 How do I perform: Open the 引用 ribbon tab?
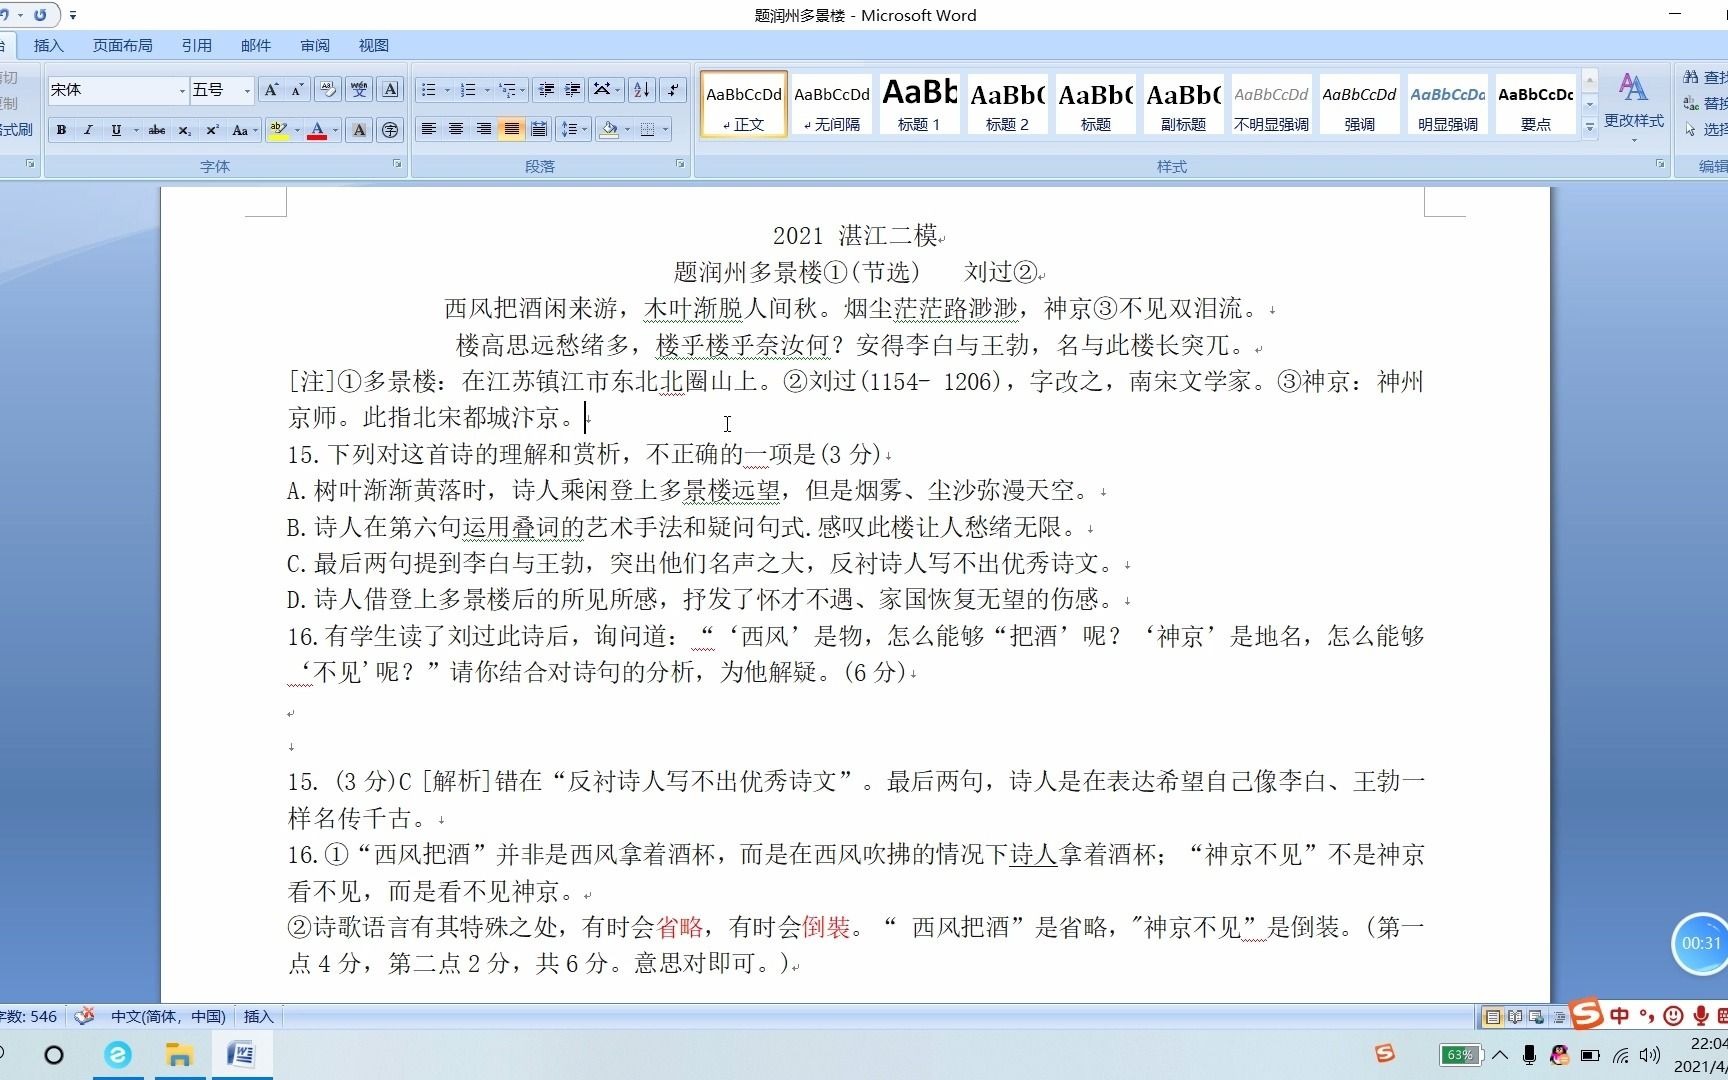pos(196,45)
